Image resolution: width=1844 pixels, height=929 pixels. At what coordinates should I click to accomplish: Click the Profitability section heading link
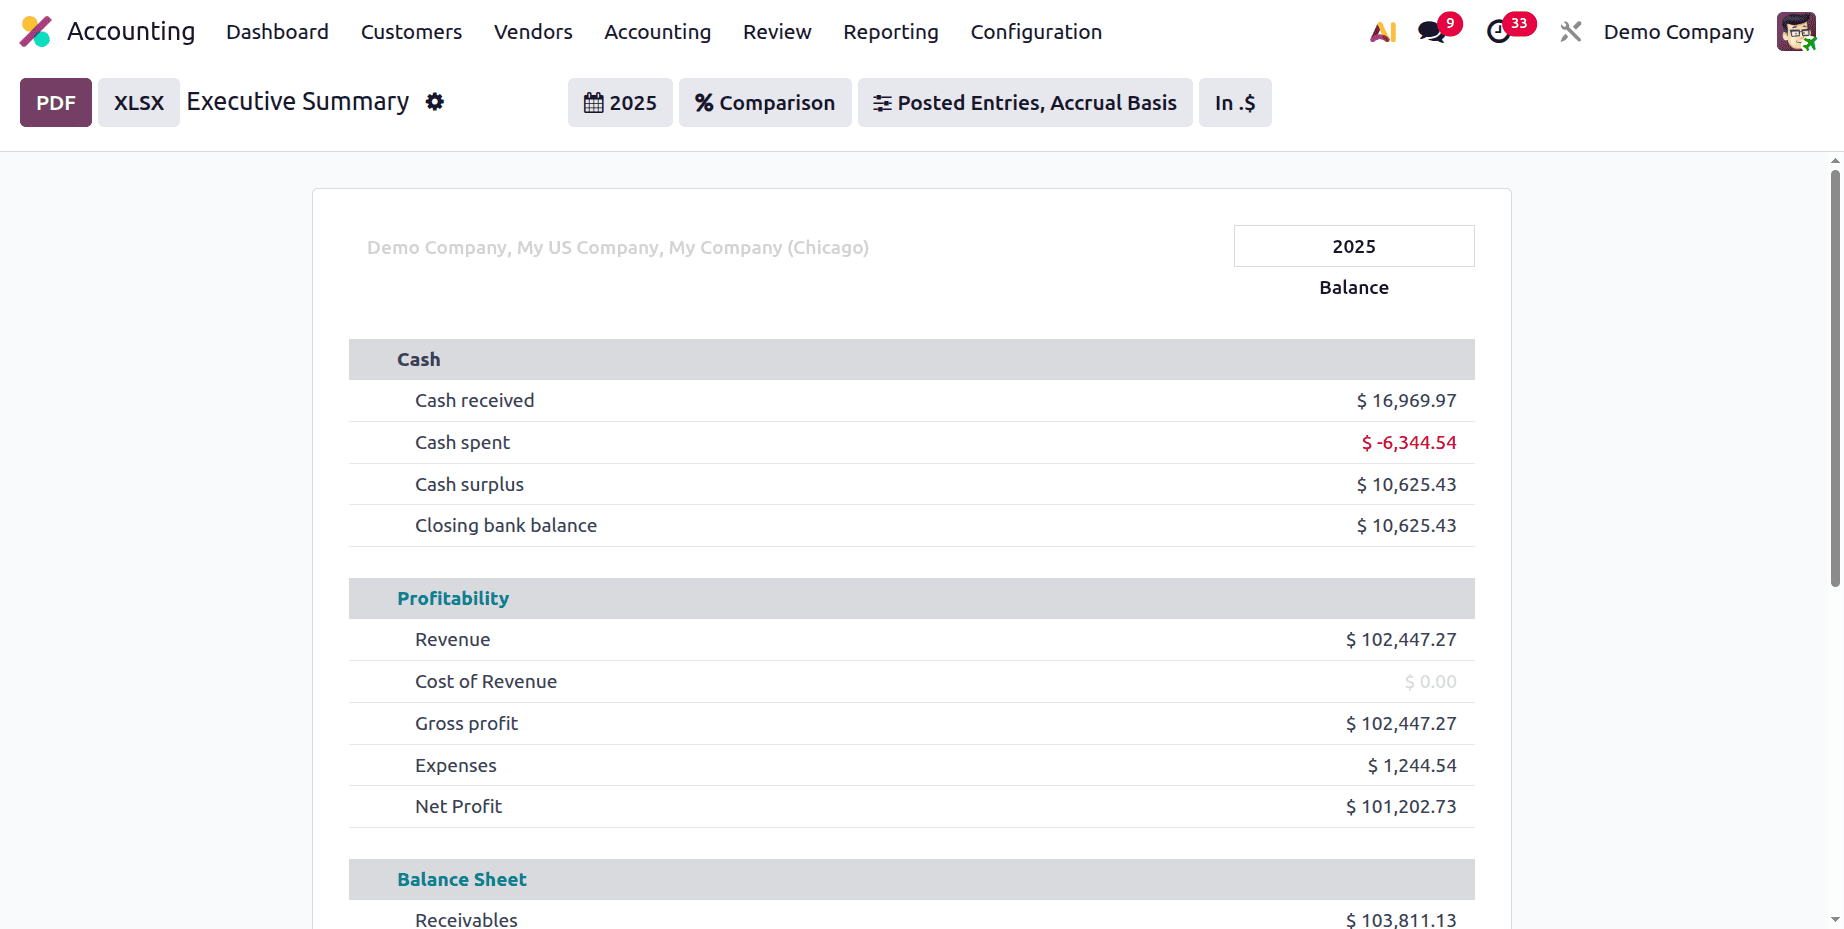click(x=453, y=598)
